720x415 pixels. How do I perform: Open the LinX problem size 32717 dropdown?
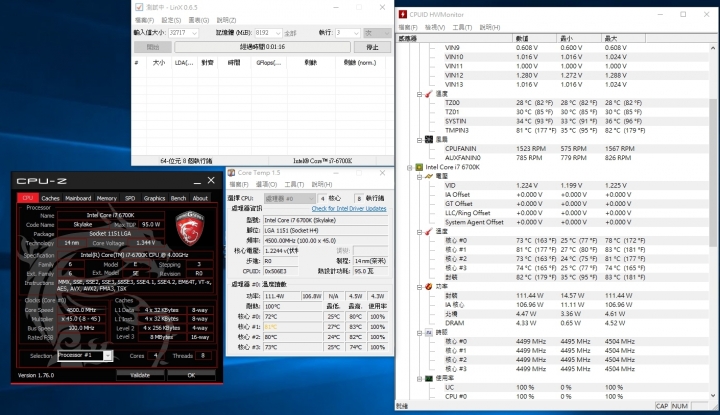click(x=194, y=33)
